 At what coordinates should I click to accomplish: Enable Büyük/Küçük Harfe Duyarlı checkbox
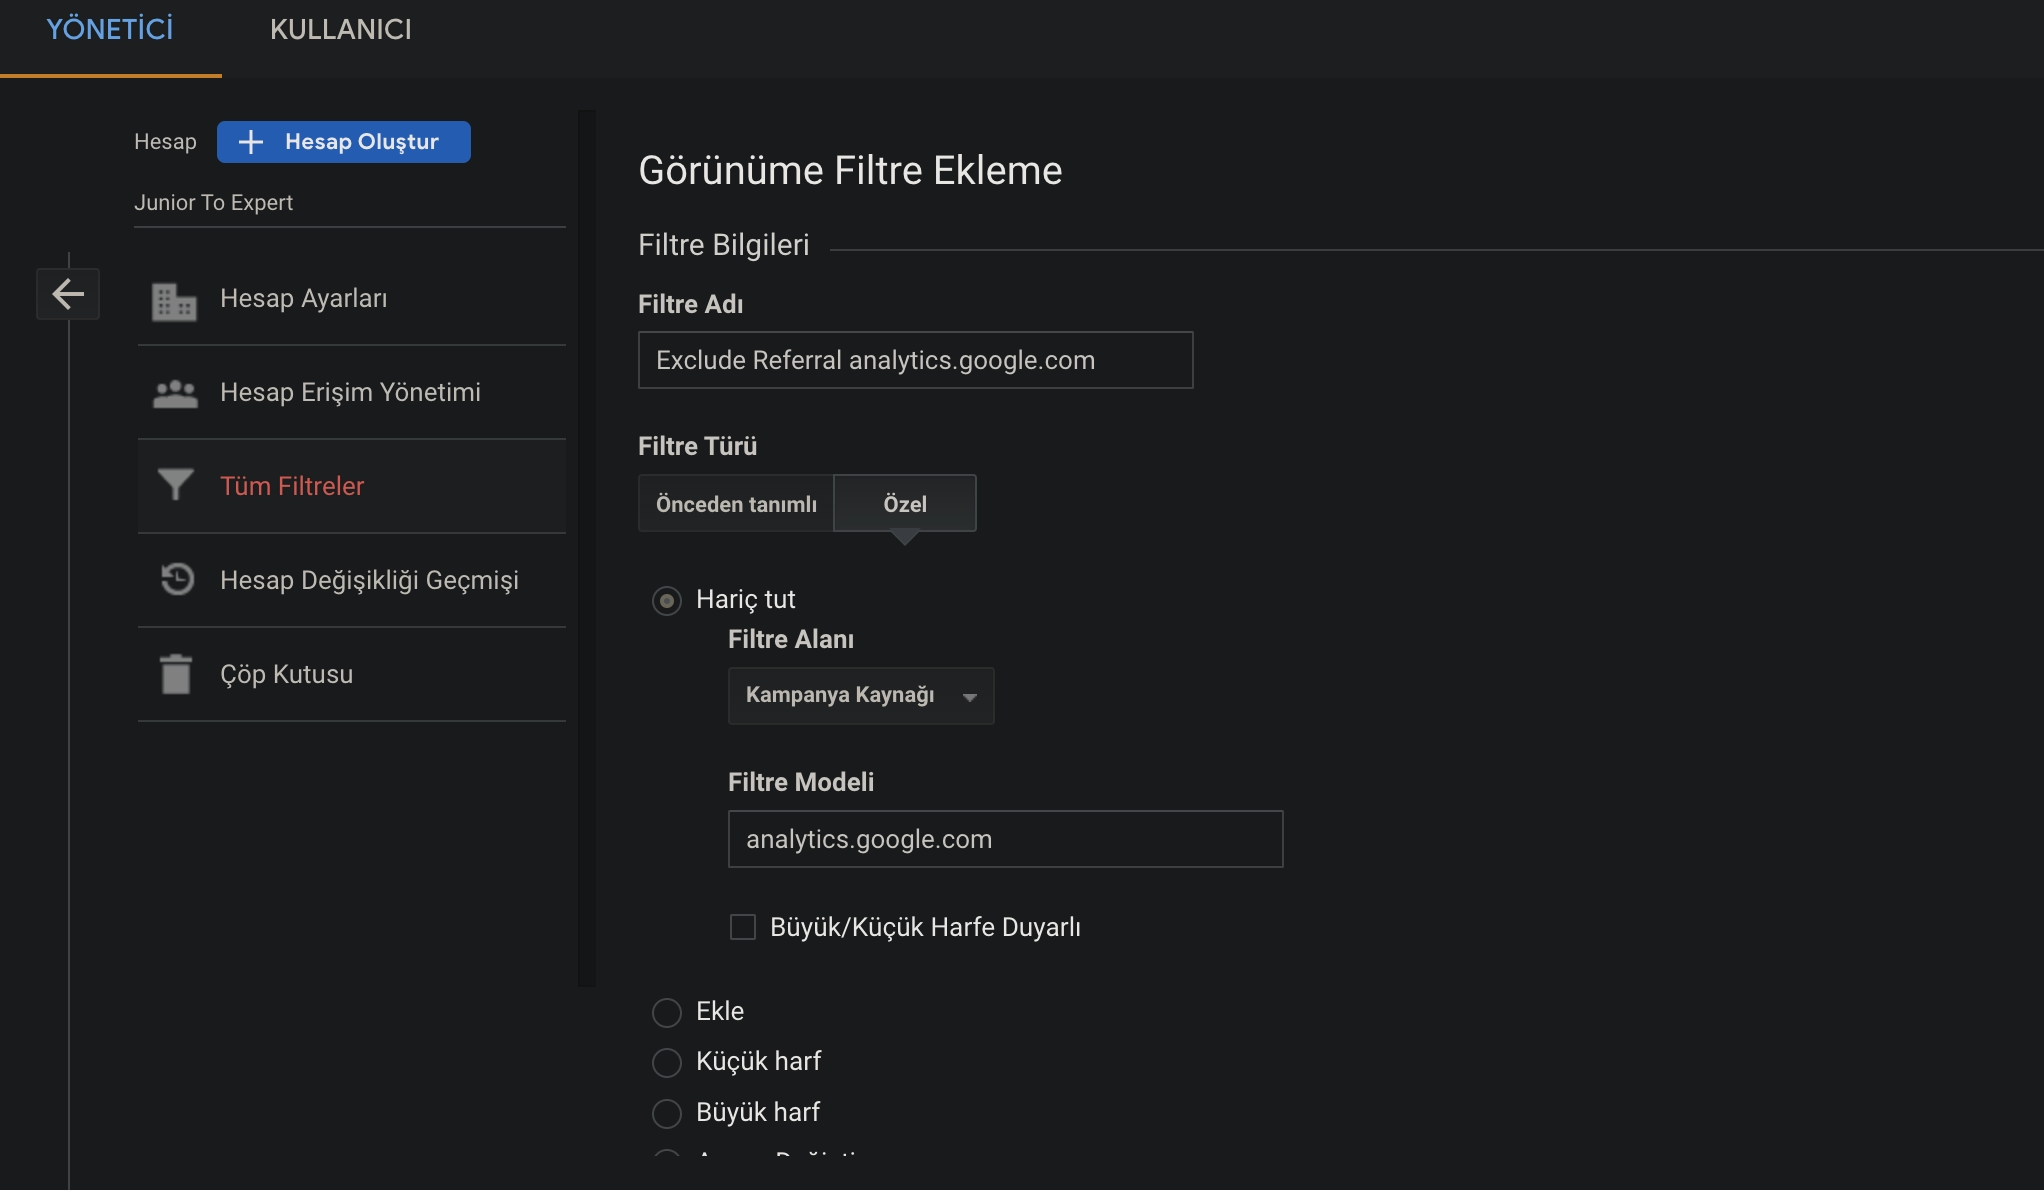pyautogui.click(x=743, y=927)
